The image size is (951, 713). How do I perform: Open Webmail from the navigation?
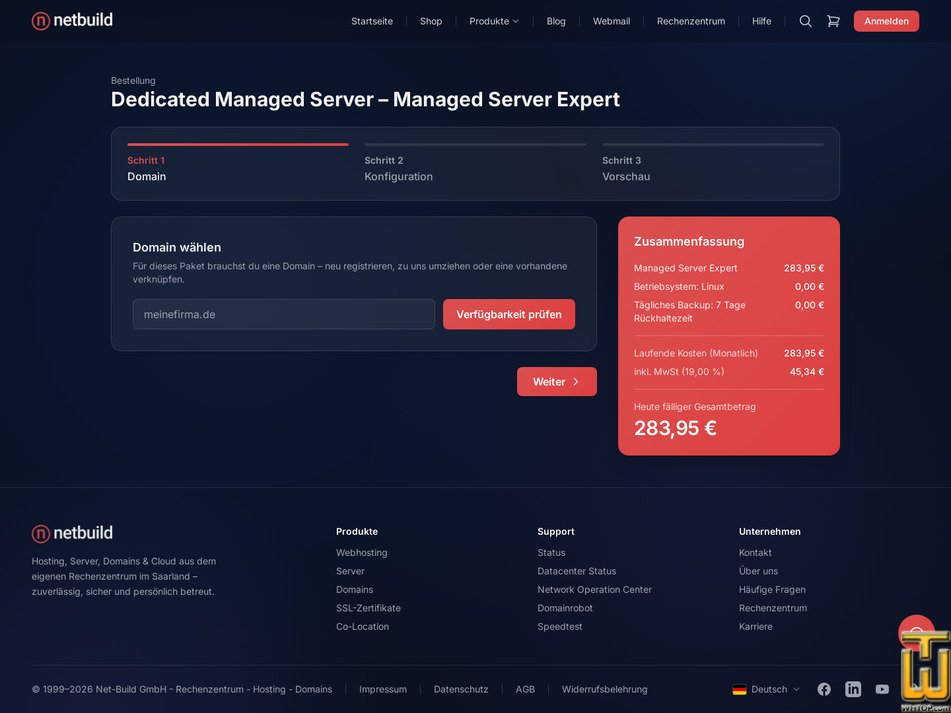coord(611,21)
